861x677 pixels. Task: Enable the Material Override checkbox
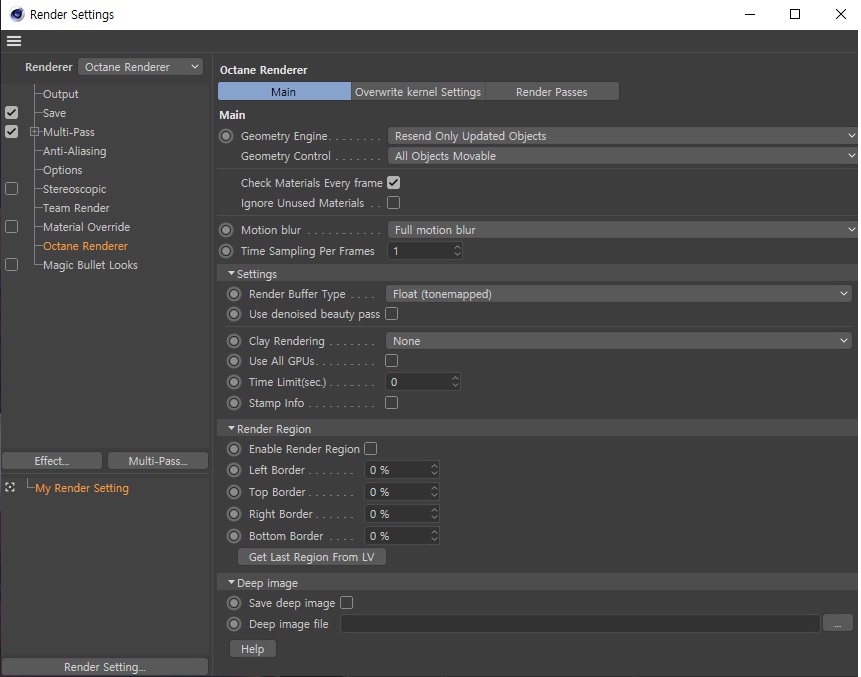point(12,227)
